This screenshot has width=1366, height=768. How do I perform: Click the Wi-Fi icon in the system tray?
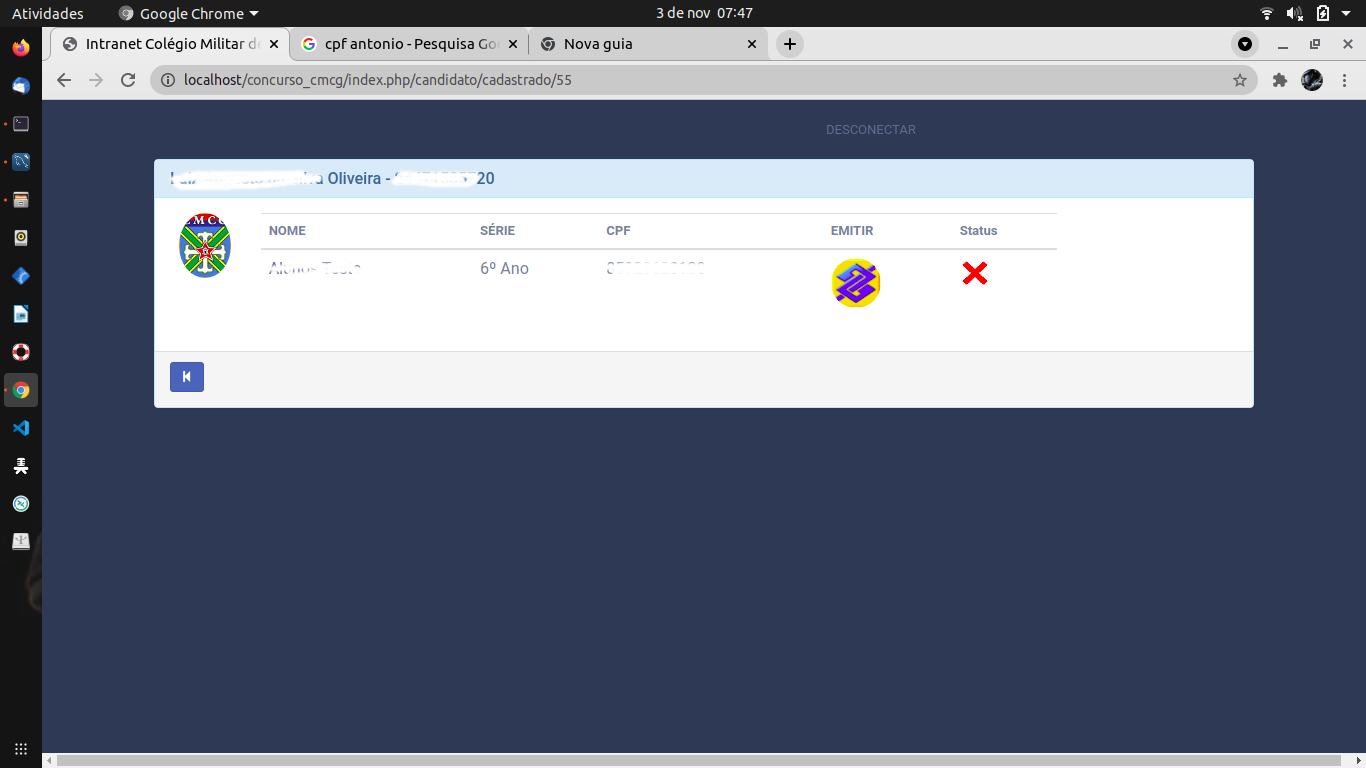pos(1267,14)
